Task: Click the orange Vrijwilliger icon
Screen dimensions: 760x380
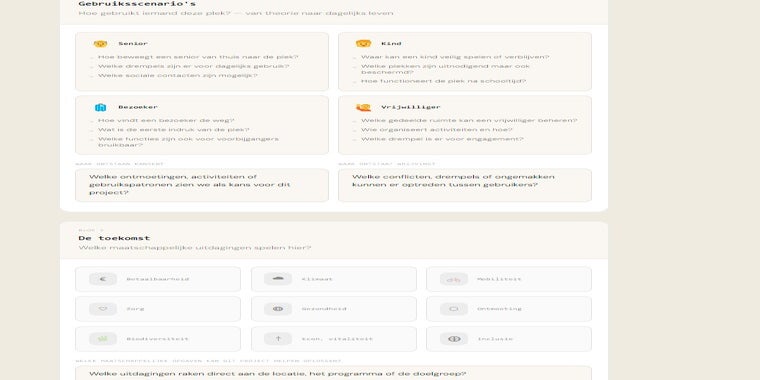Action: point(363,107)
